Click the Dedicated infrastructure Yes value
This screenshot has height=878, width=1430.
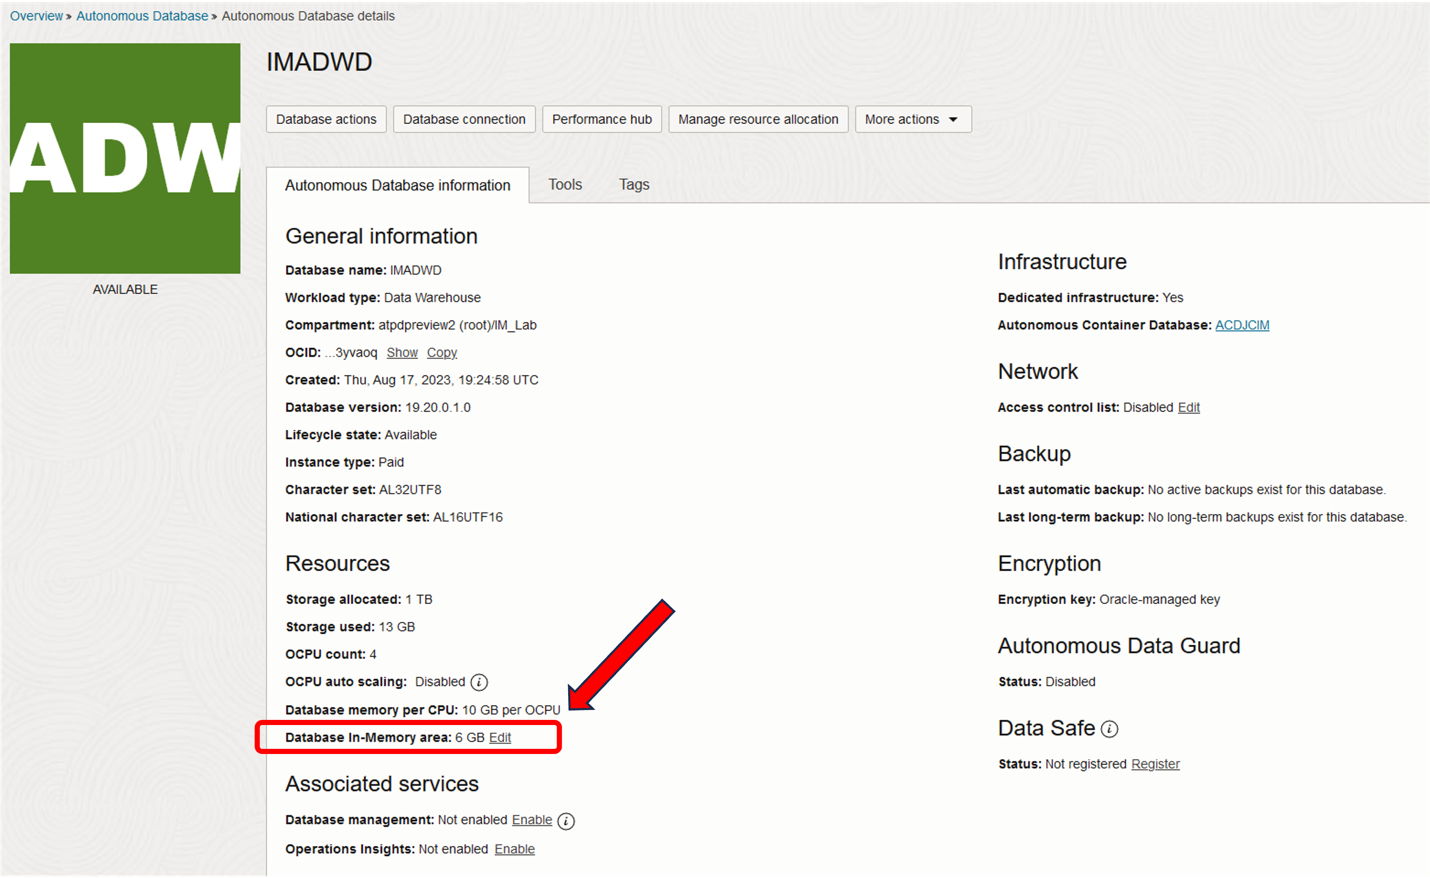pos(1173,298)
